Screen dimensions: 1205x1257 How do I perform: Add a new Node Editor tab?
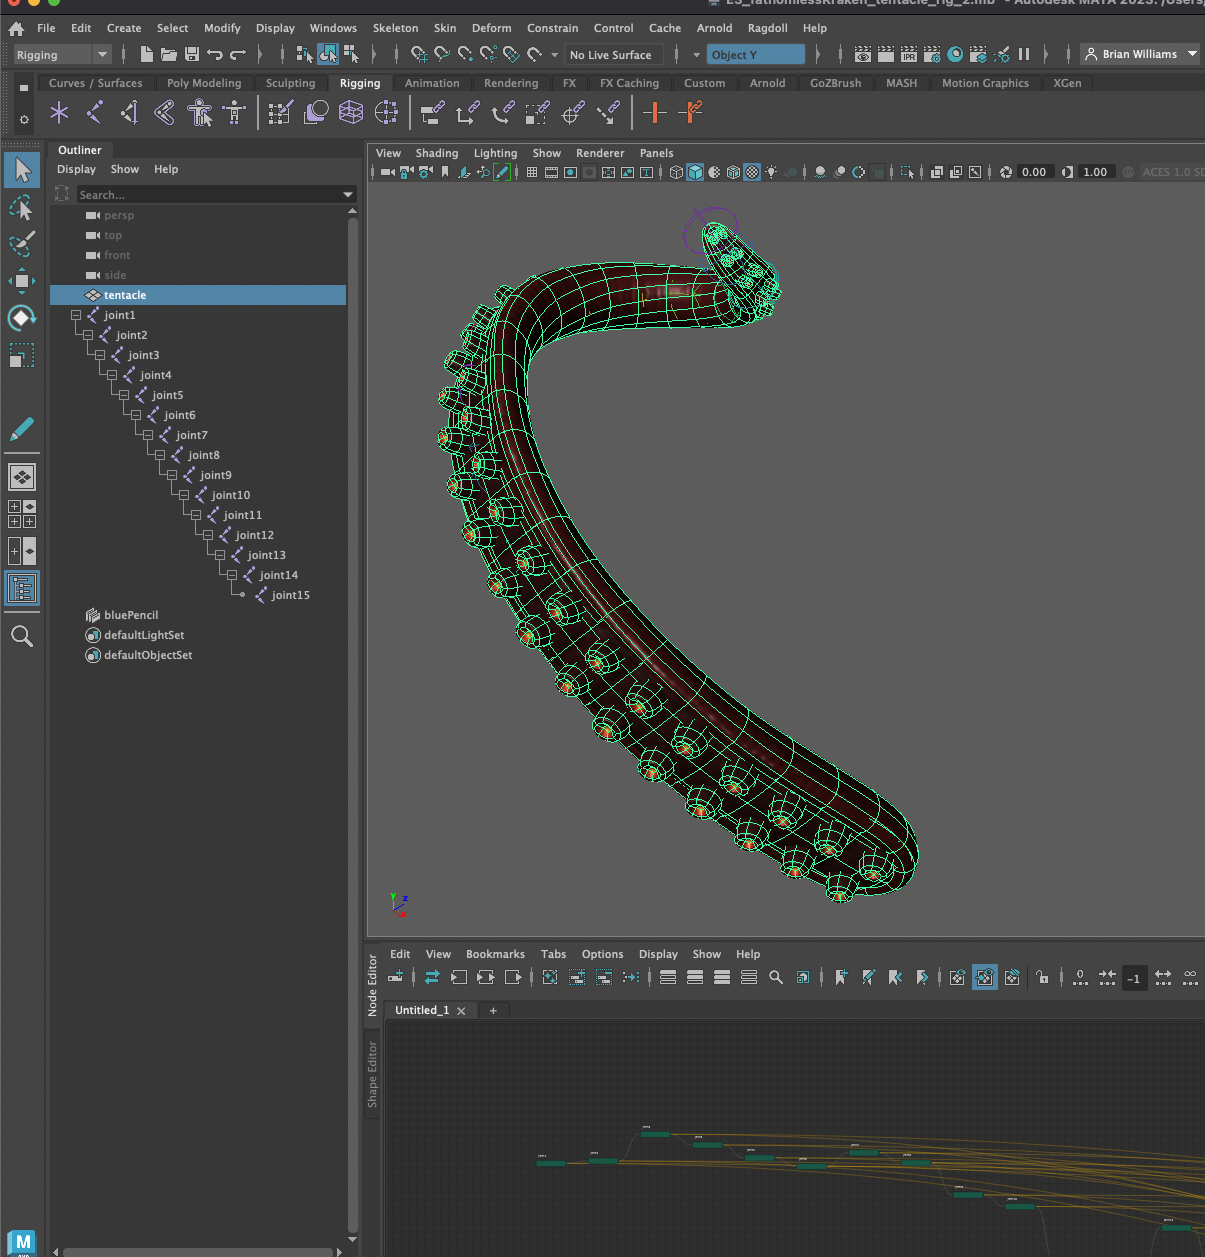[x=493, y=1011]
